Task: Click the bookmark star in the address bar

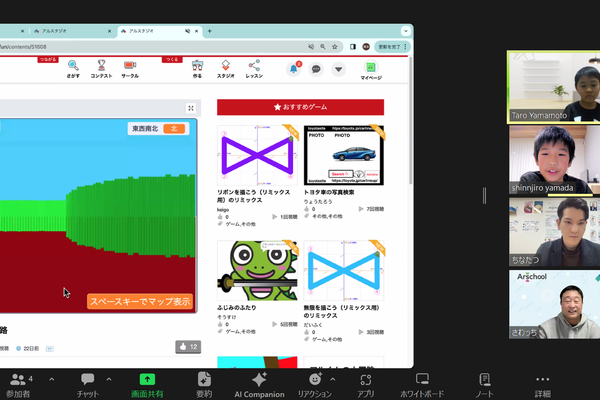Action: (335, 47)
